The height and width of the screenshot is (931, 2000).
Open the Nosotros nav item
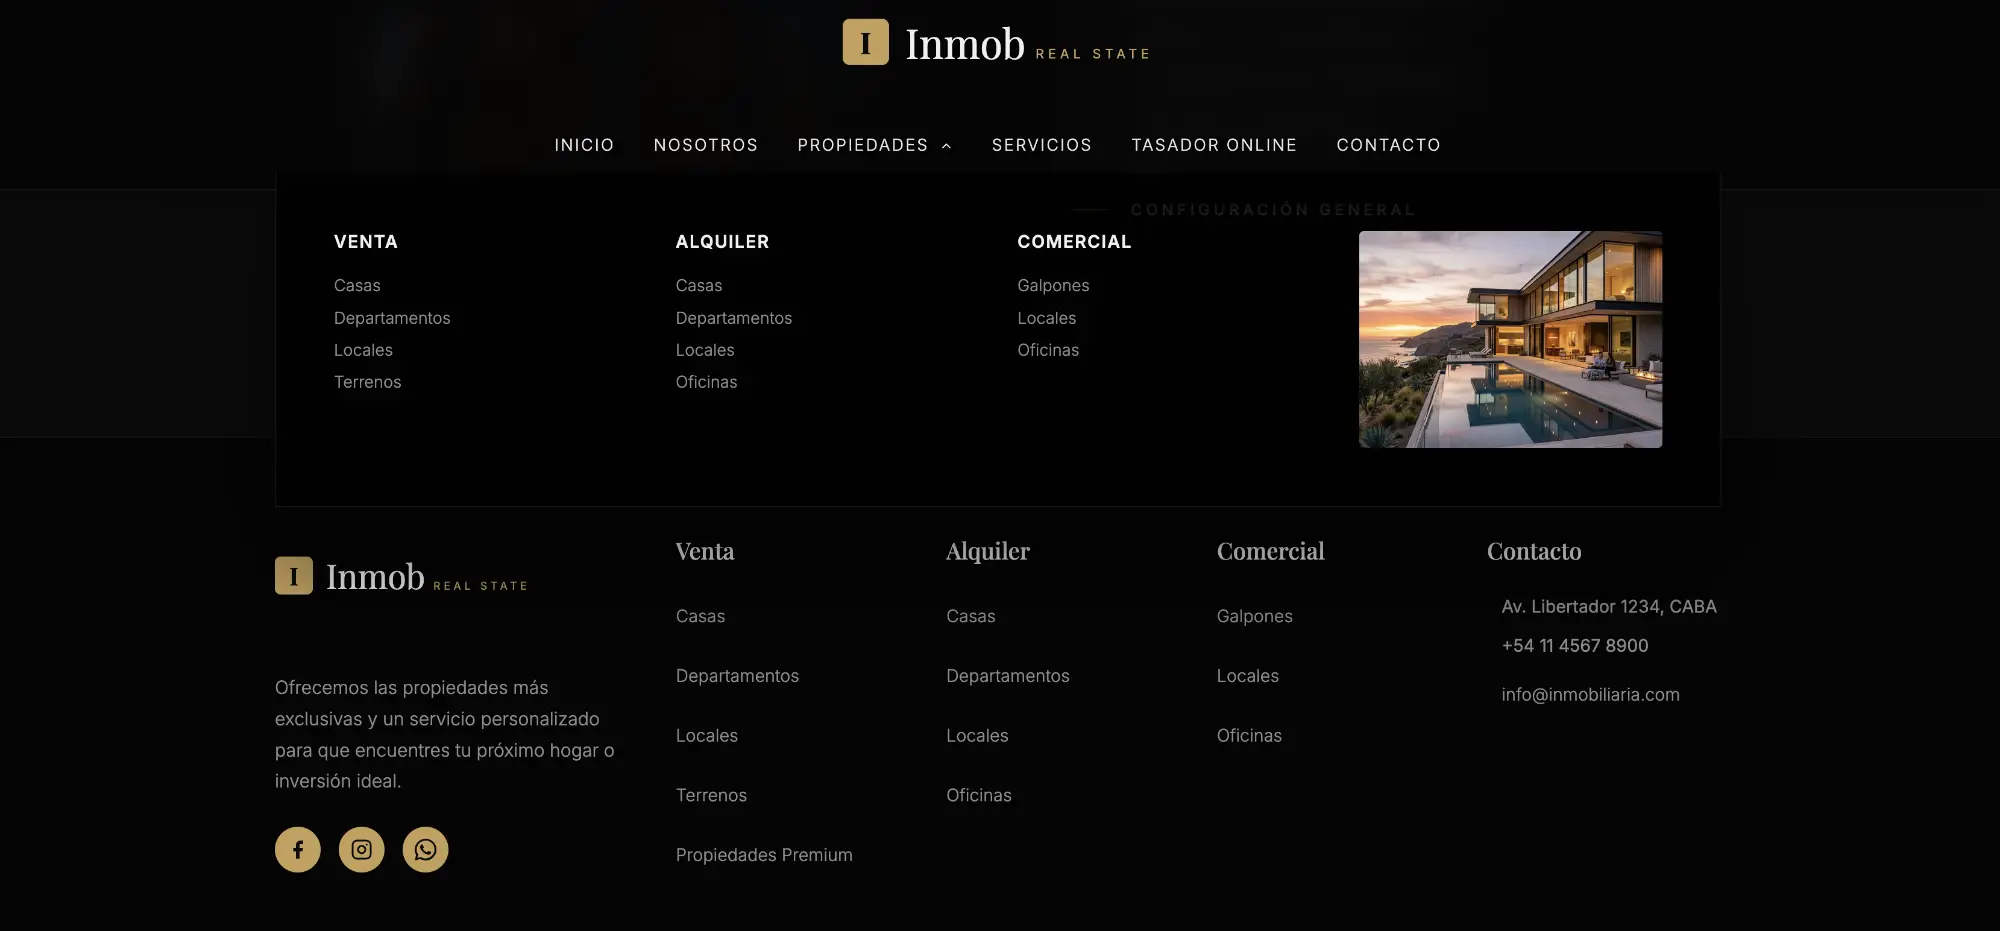tap(706, 145)
